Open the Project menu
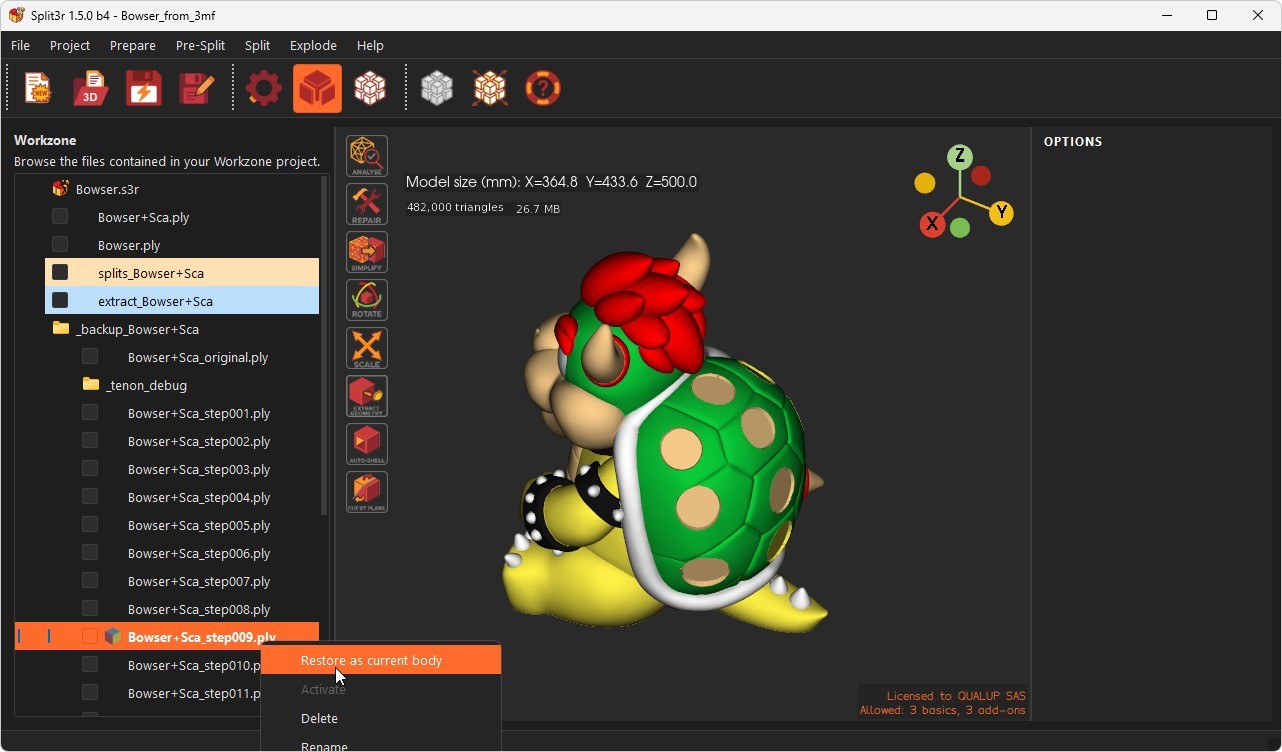Viewport: 1282px width, 752px height. pyautogui.click(x=70, y=45)
